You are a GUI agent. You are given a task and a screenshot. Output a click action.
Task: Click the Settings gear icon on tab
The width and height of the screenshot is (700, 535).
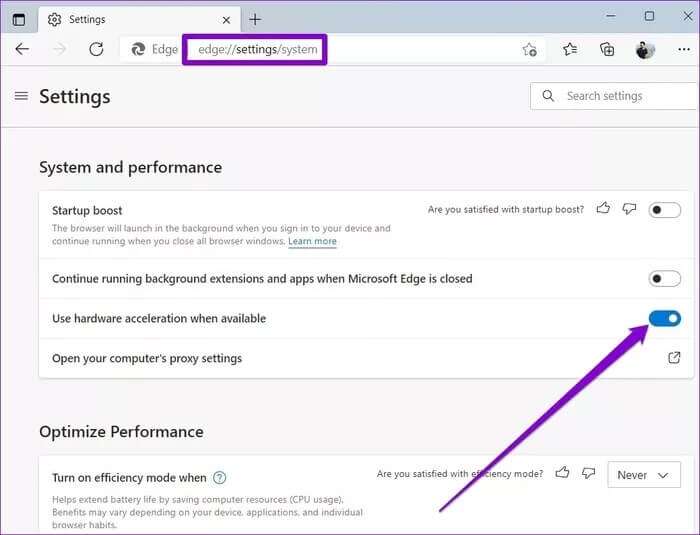54,20
